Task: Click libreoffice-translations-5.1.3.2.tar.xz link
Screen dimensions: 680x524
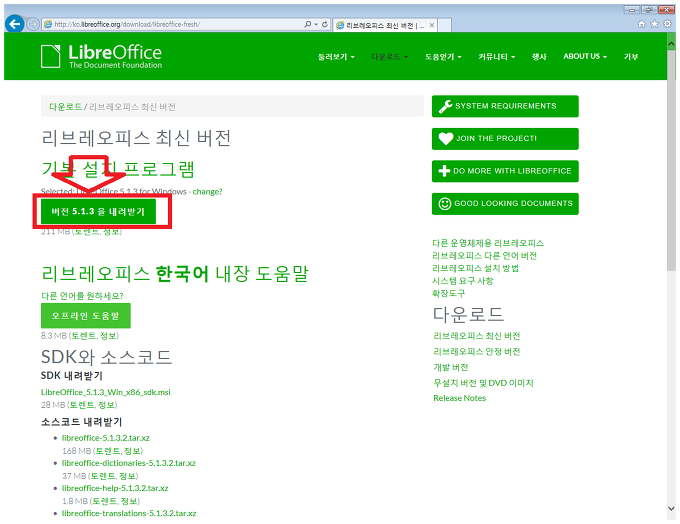Action: (129, 514)
